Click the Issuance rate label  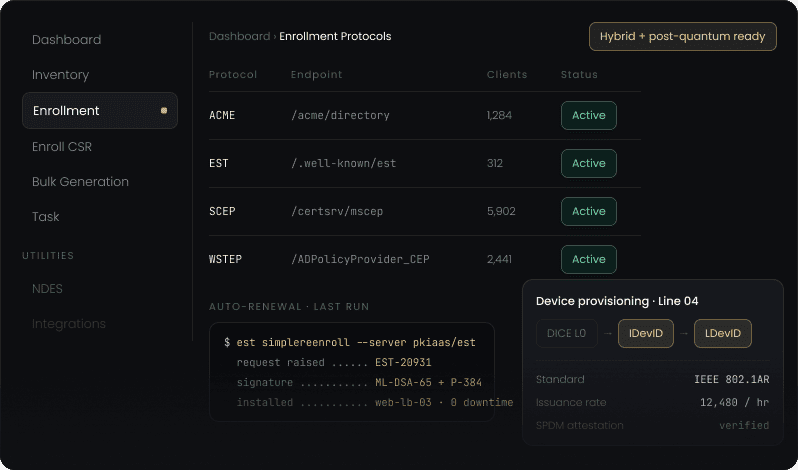571,402
